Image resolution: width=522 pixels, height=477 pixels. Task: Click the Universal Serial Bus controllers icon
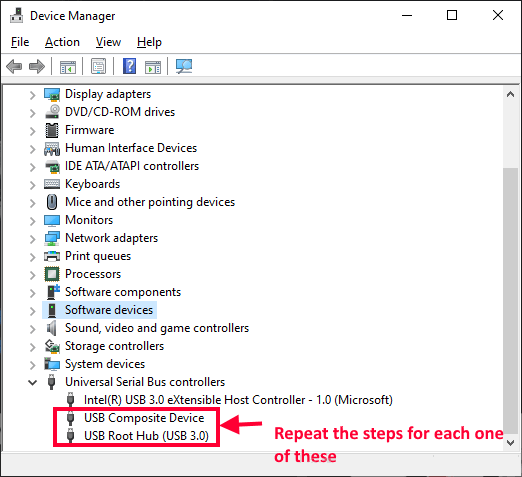click(x=51, y=382)
